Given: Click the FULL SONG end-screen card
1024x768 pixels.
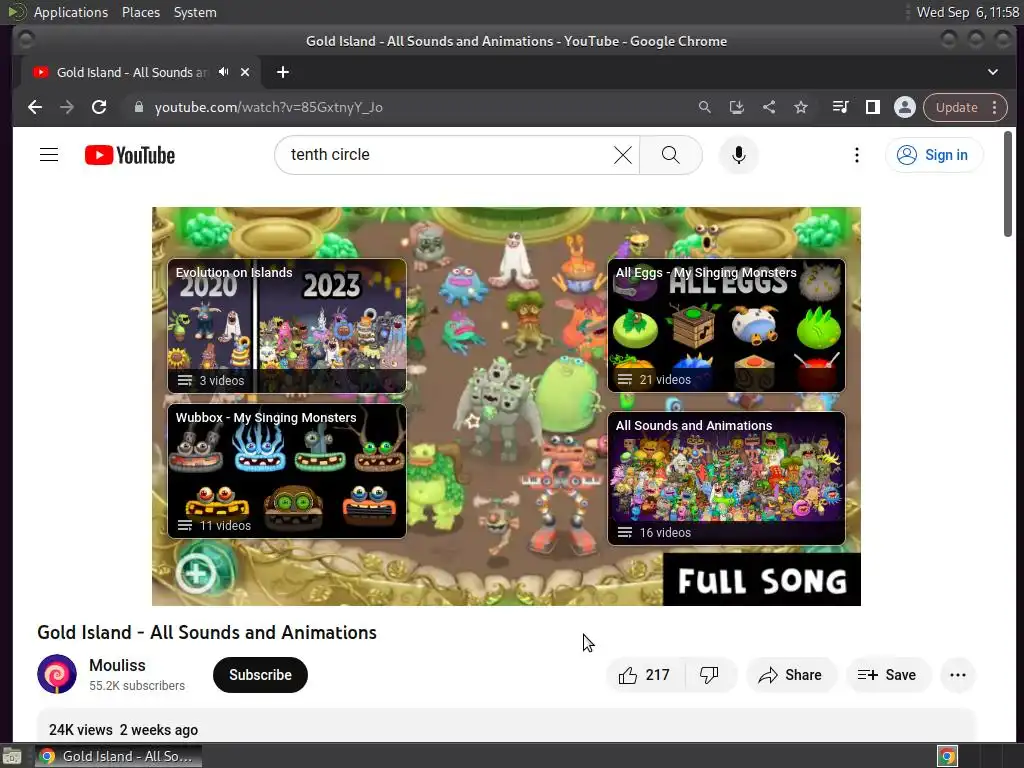Looking at the screenshot, I should pos(761,580).
